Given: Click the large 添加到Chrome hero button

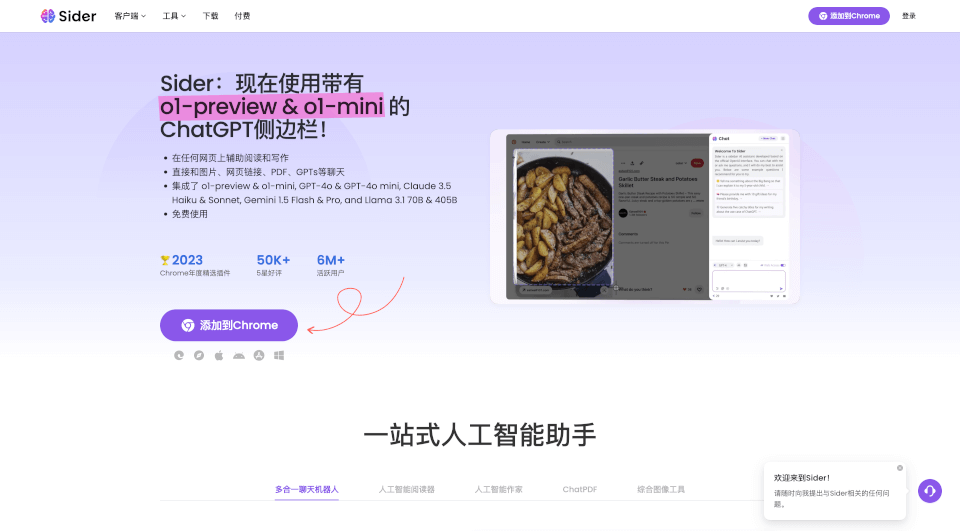Looking at the screenshot, I should click(x=229, y=325).
